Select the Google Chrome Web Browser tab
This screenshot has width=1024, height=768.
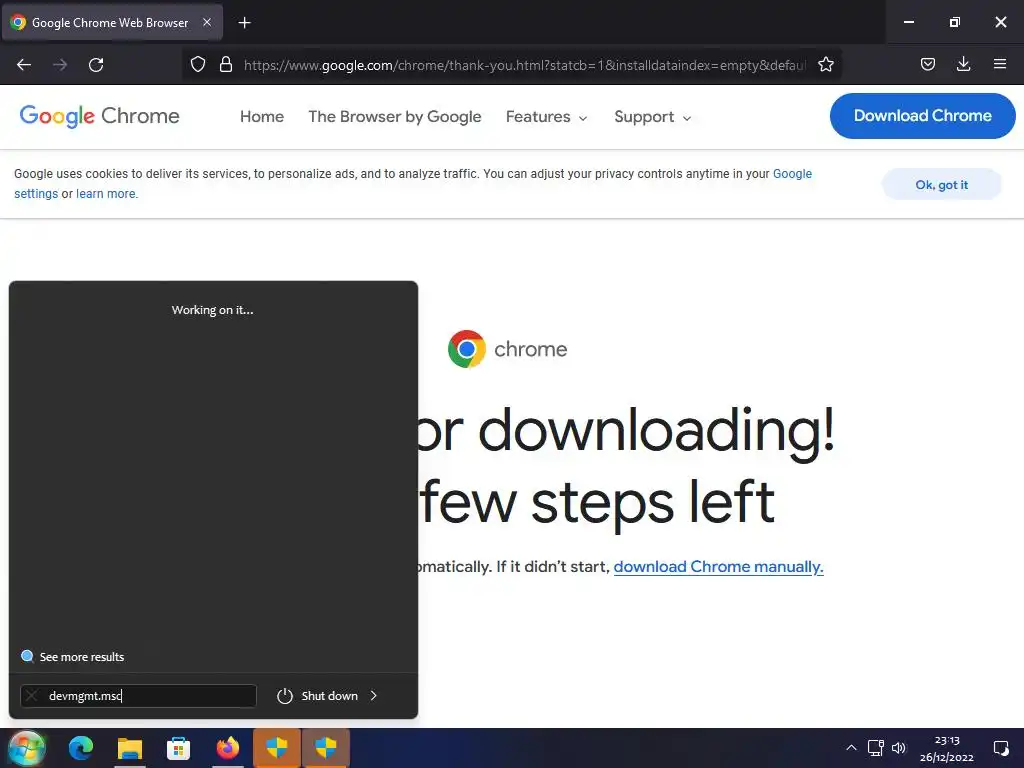[x=112, y=22]
